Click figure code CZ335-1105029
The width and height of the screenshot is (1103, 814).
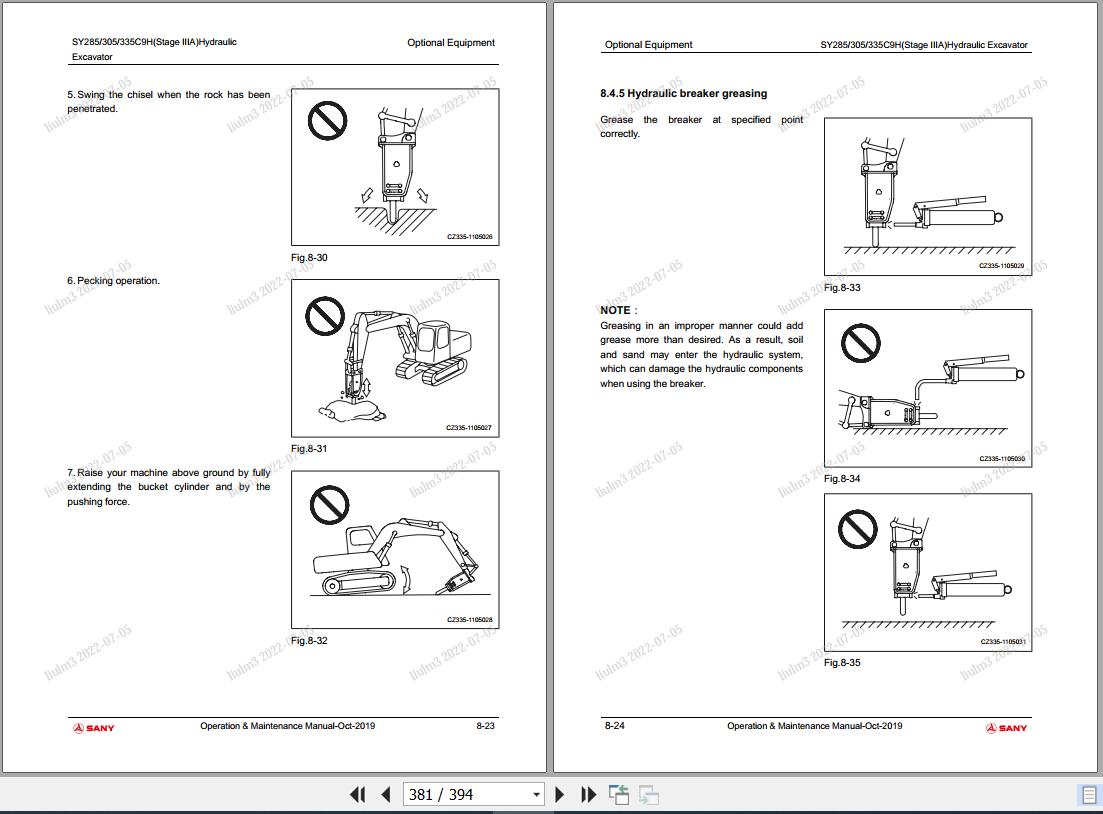pos(1002,266)
